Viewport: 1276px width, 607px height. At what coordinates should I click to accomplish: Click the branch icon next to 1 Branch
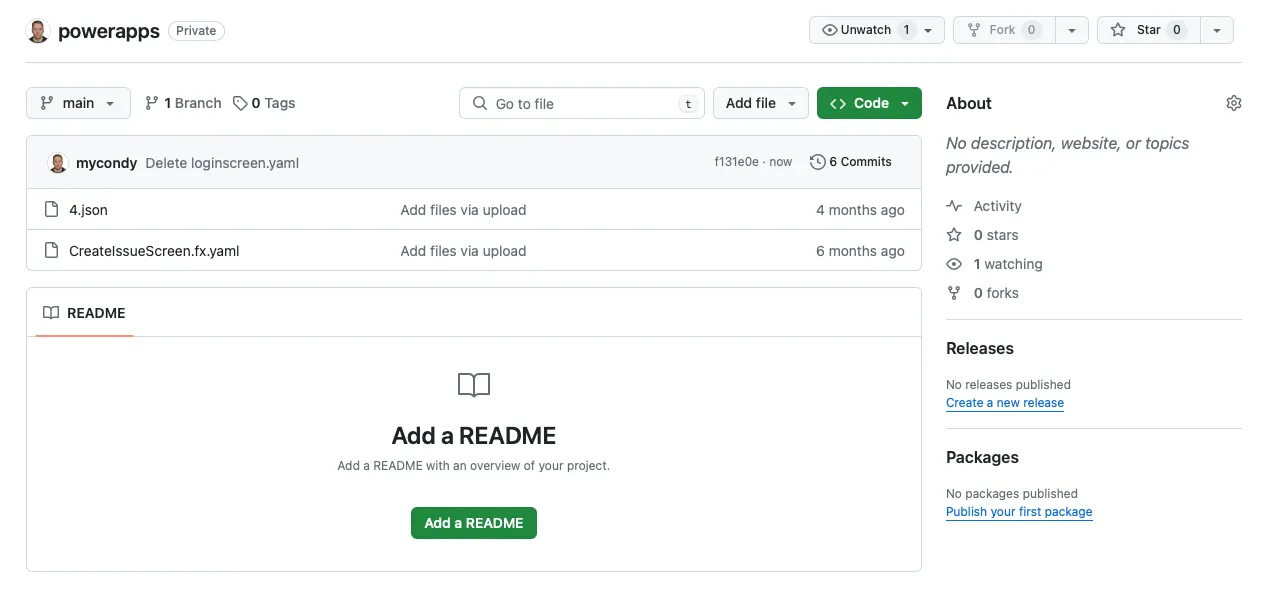pyautogui.click(x=152, y=103)
